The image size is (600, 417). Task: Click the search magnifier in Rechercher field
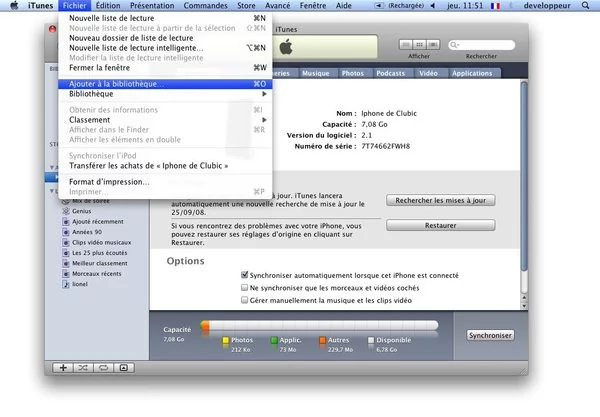(x=454, y=45)
